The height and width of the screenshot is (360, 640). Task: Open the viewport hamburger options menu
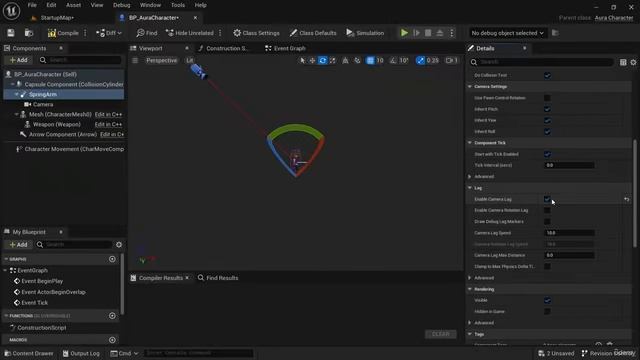point(135,60)
